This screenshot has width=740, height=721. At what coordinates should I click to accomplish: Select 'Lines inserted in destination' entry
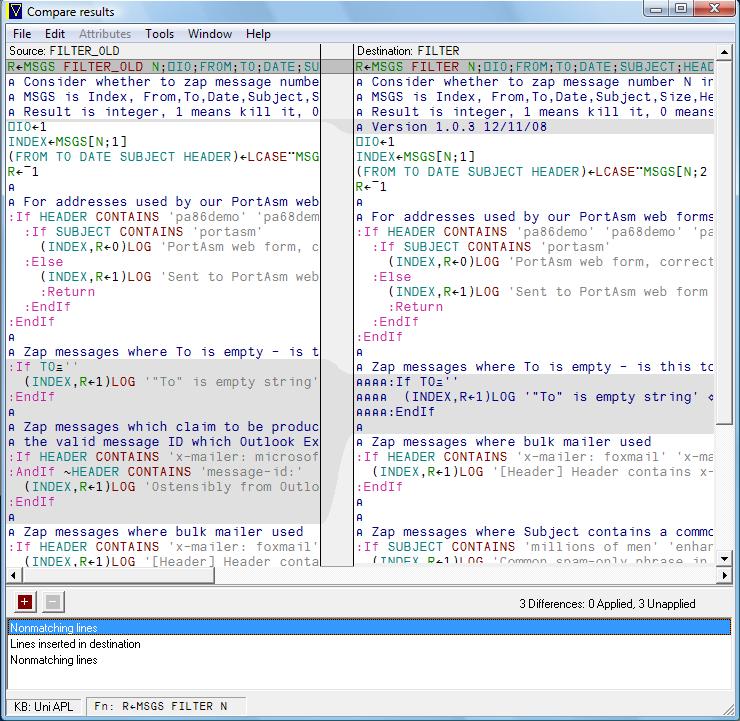pyautogui.click(x=75, y=644)
